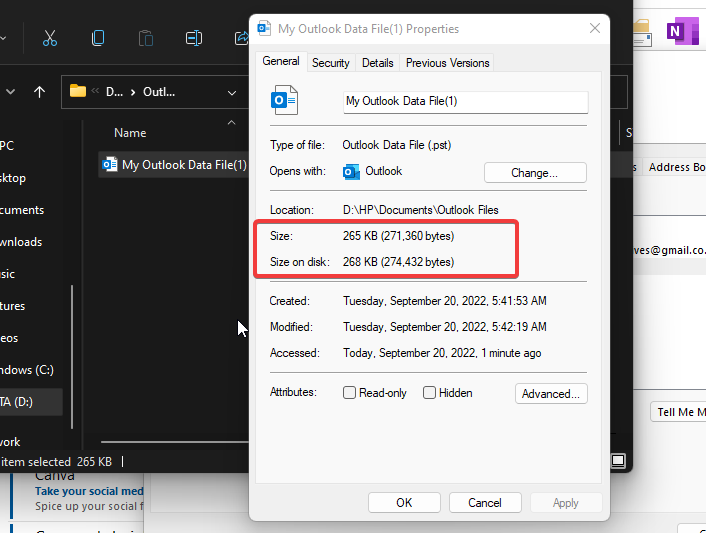
Task: Click the Tell Me More button in Outlook window
Action: pyautogui.click(x=679, y=412)
